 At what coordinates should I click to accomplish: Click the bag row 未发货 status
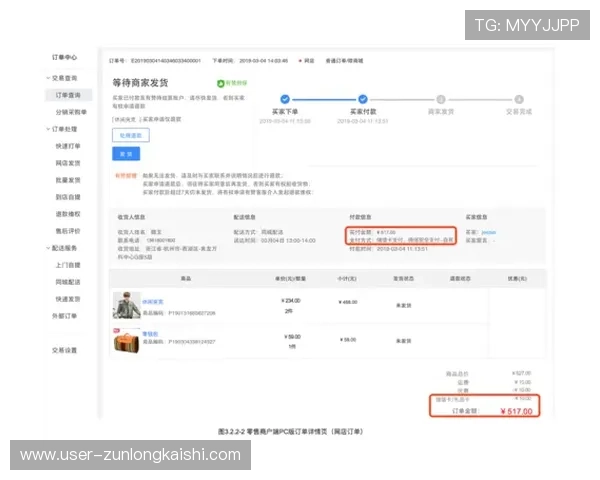[404, 341]
